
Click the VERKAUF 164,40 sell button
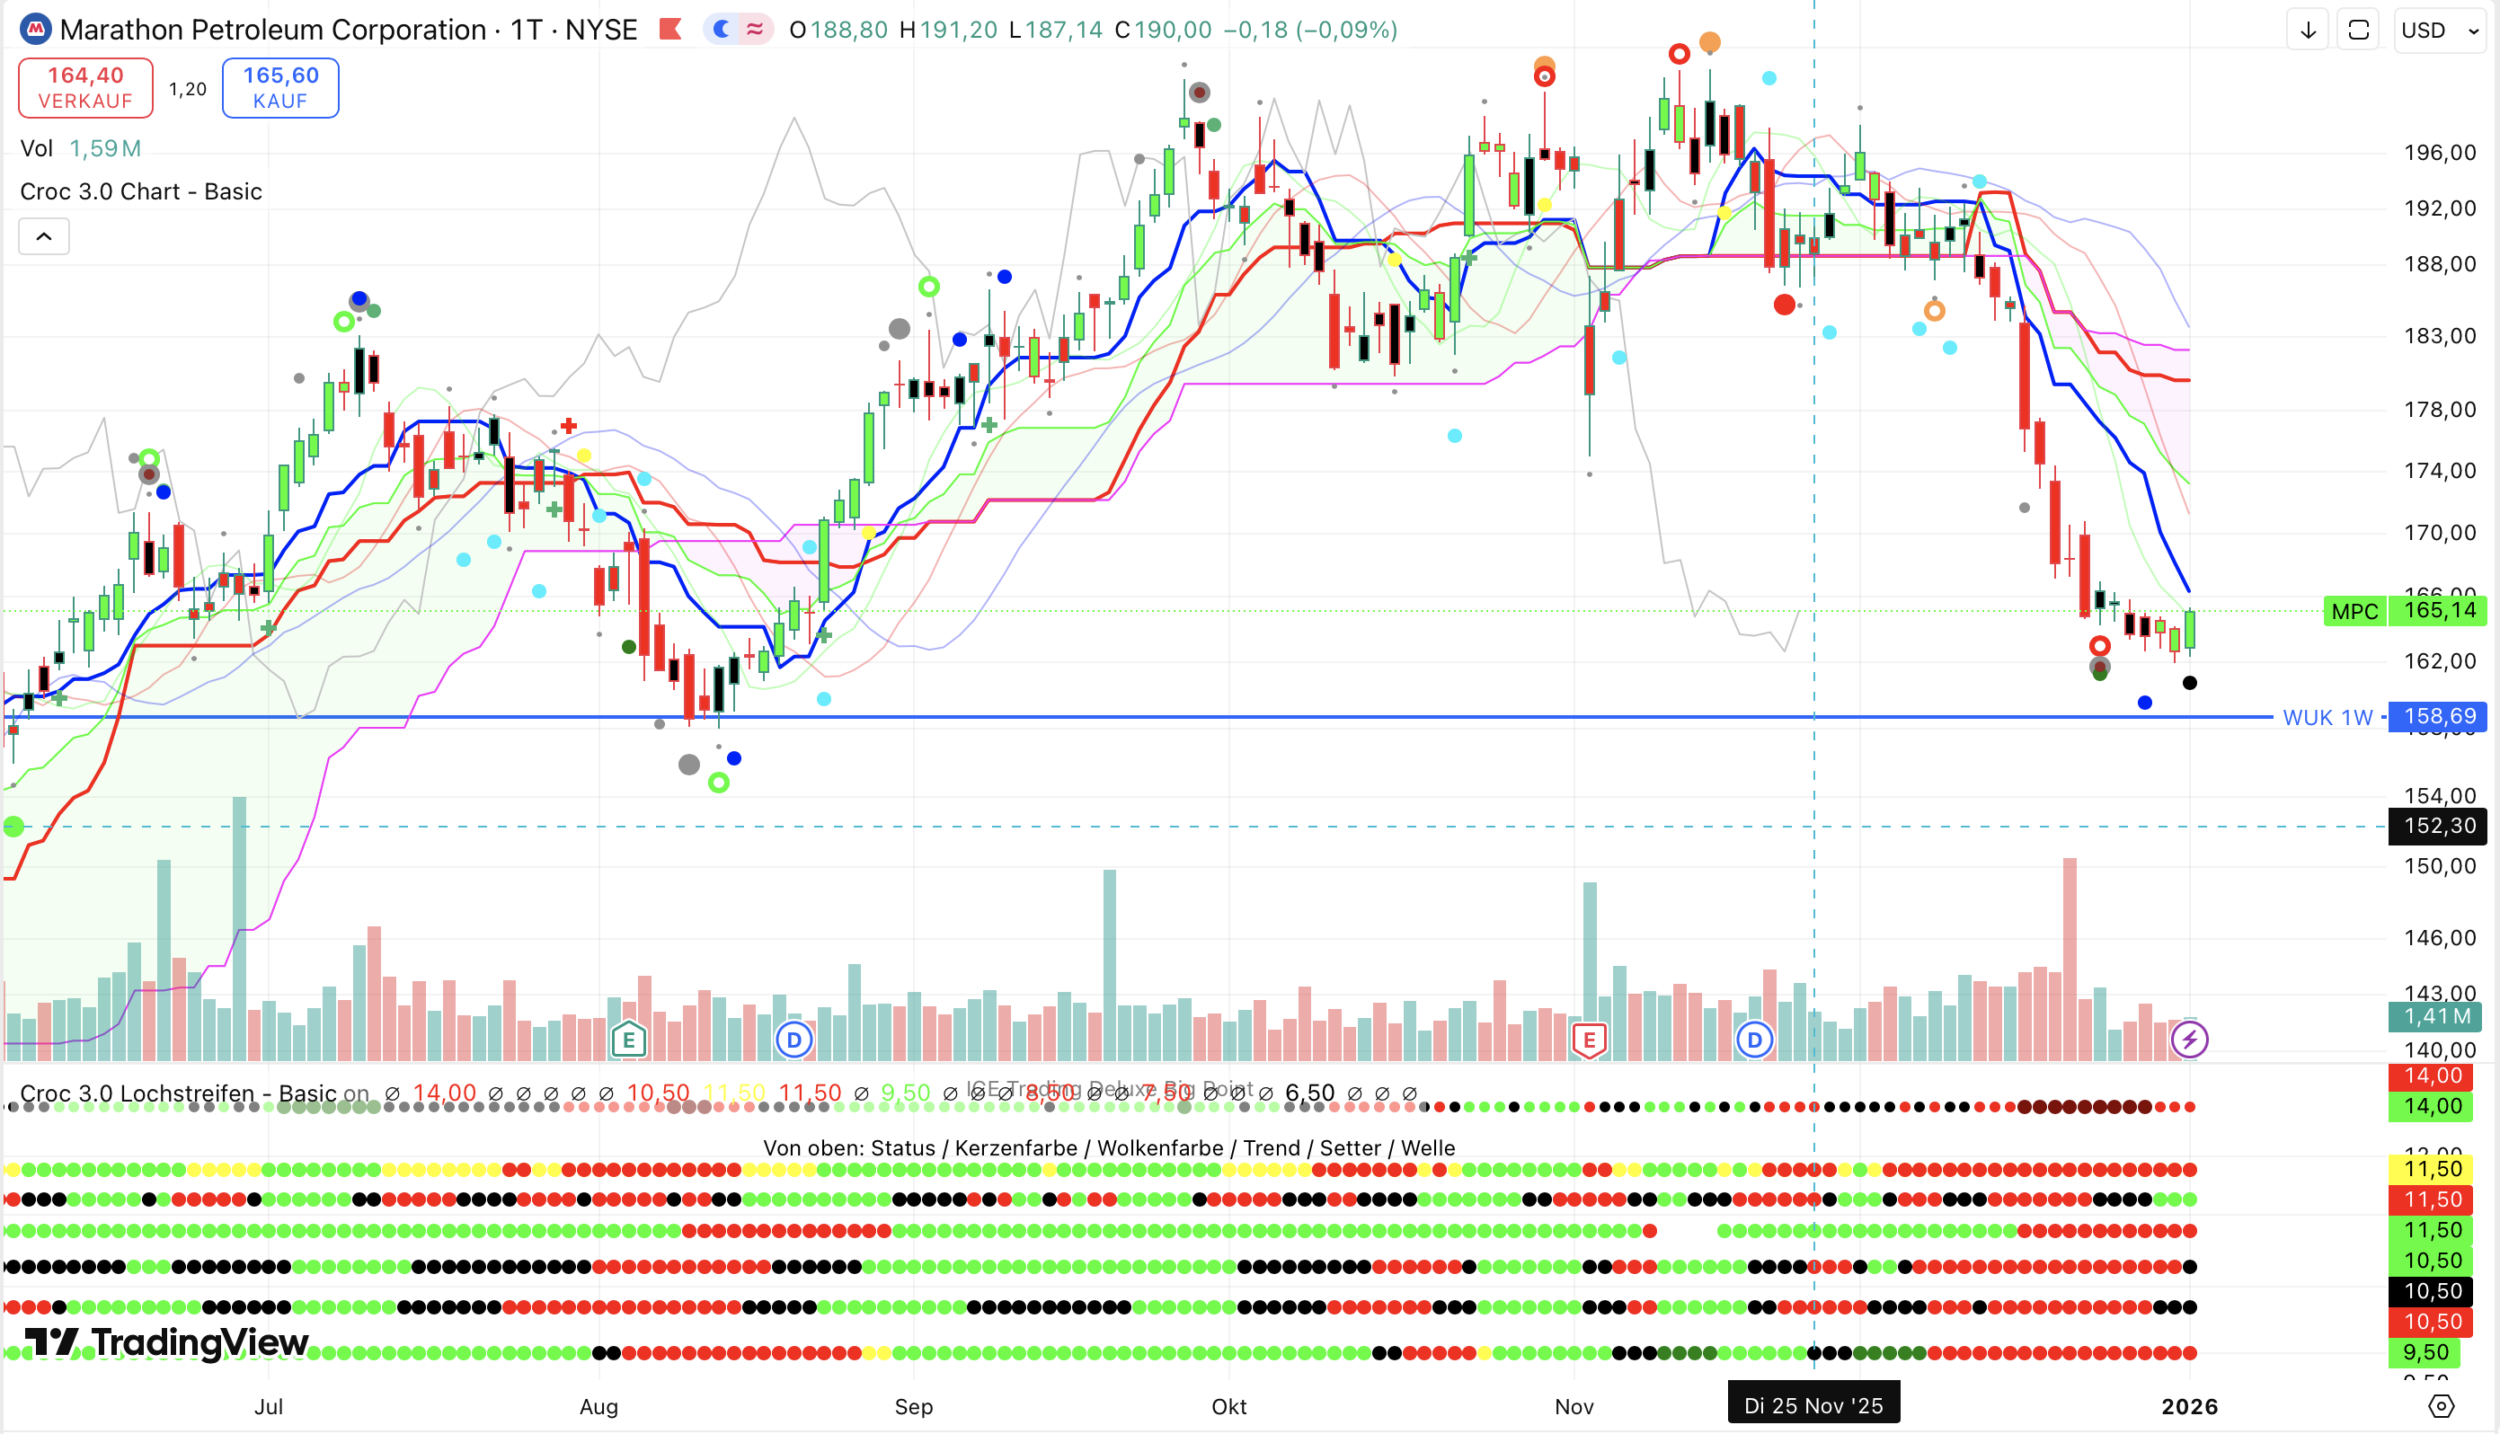click(85, 88)
